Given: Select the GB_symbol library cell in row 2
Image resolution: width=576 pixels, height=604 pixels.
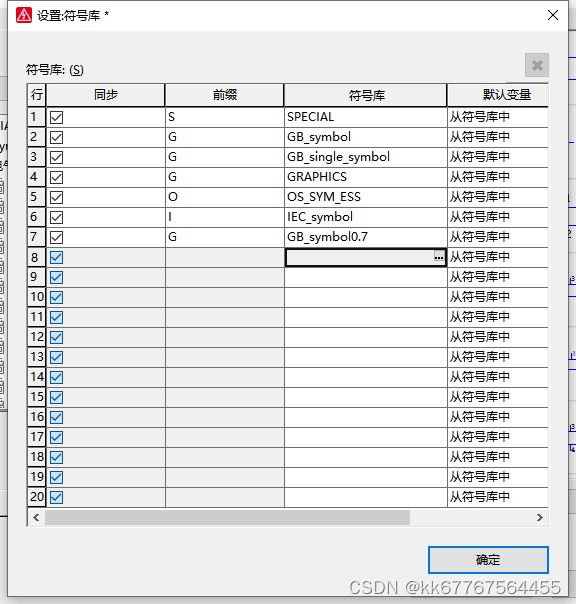Looking at the screenshot, I should tap(366, 137).
